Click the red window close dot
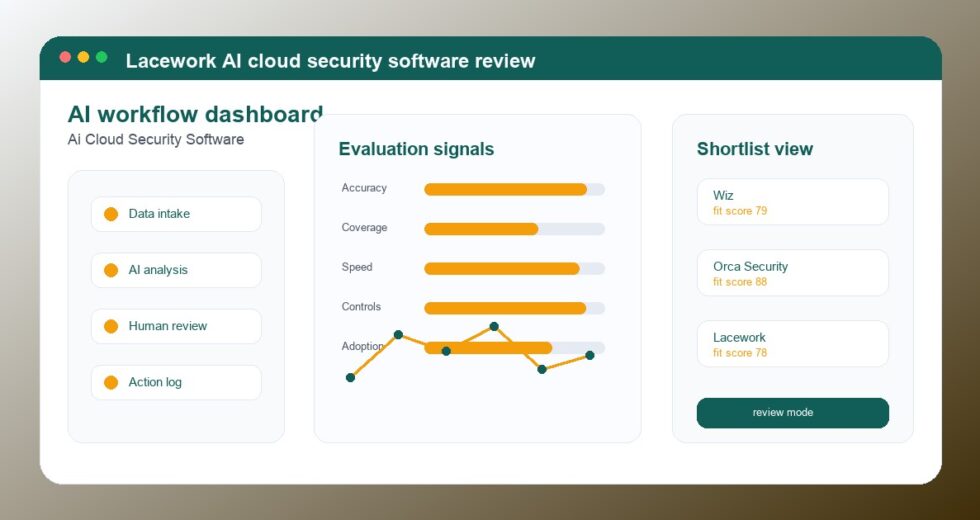The image size is (980, 520). click(65, 58)
